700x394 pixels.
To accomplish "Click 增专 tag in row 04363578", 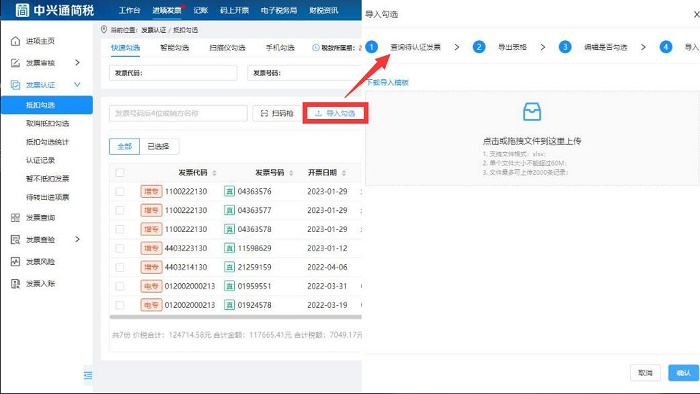I will [x=151, y=229].
